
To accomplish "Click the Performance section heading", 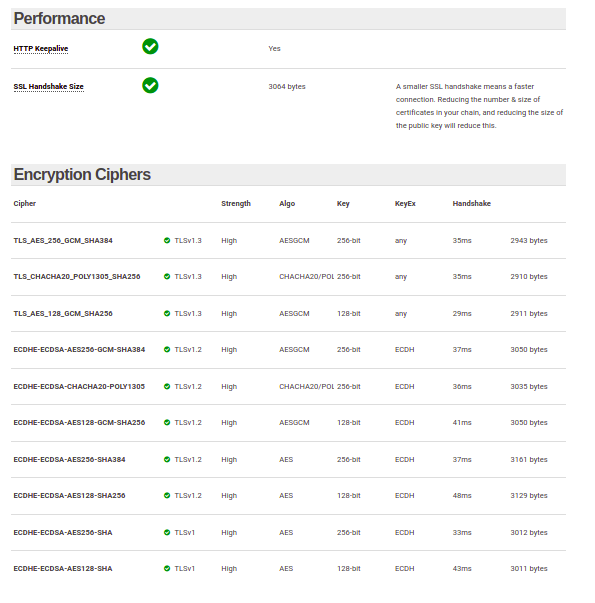I will tap(59, 18).
